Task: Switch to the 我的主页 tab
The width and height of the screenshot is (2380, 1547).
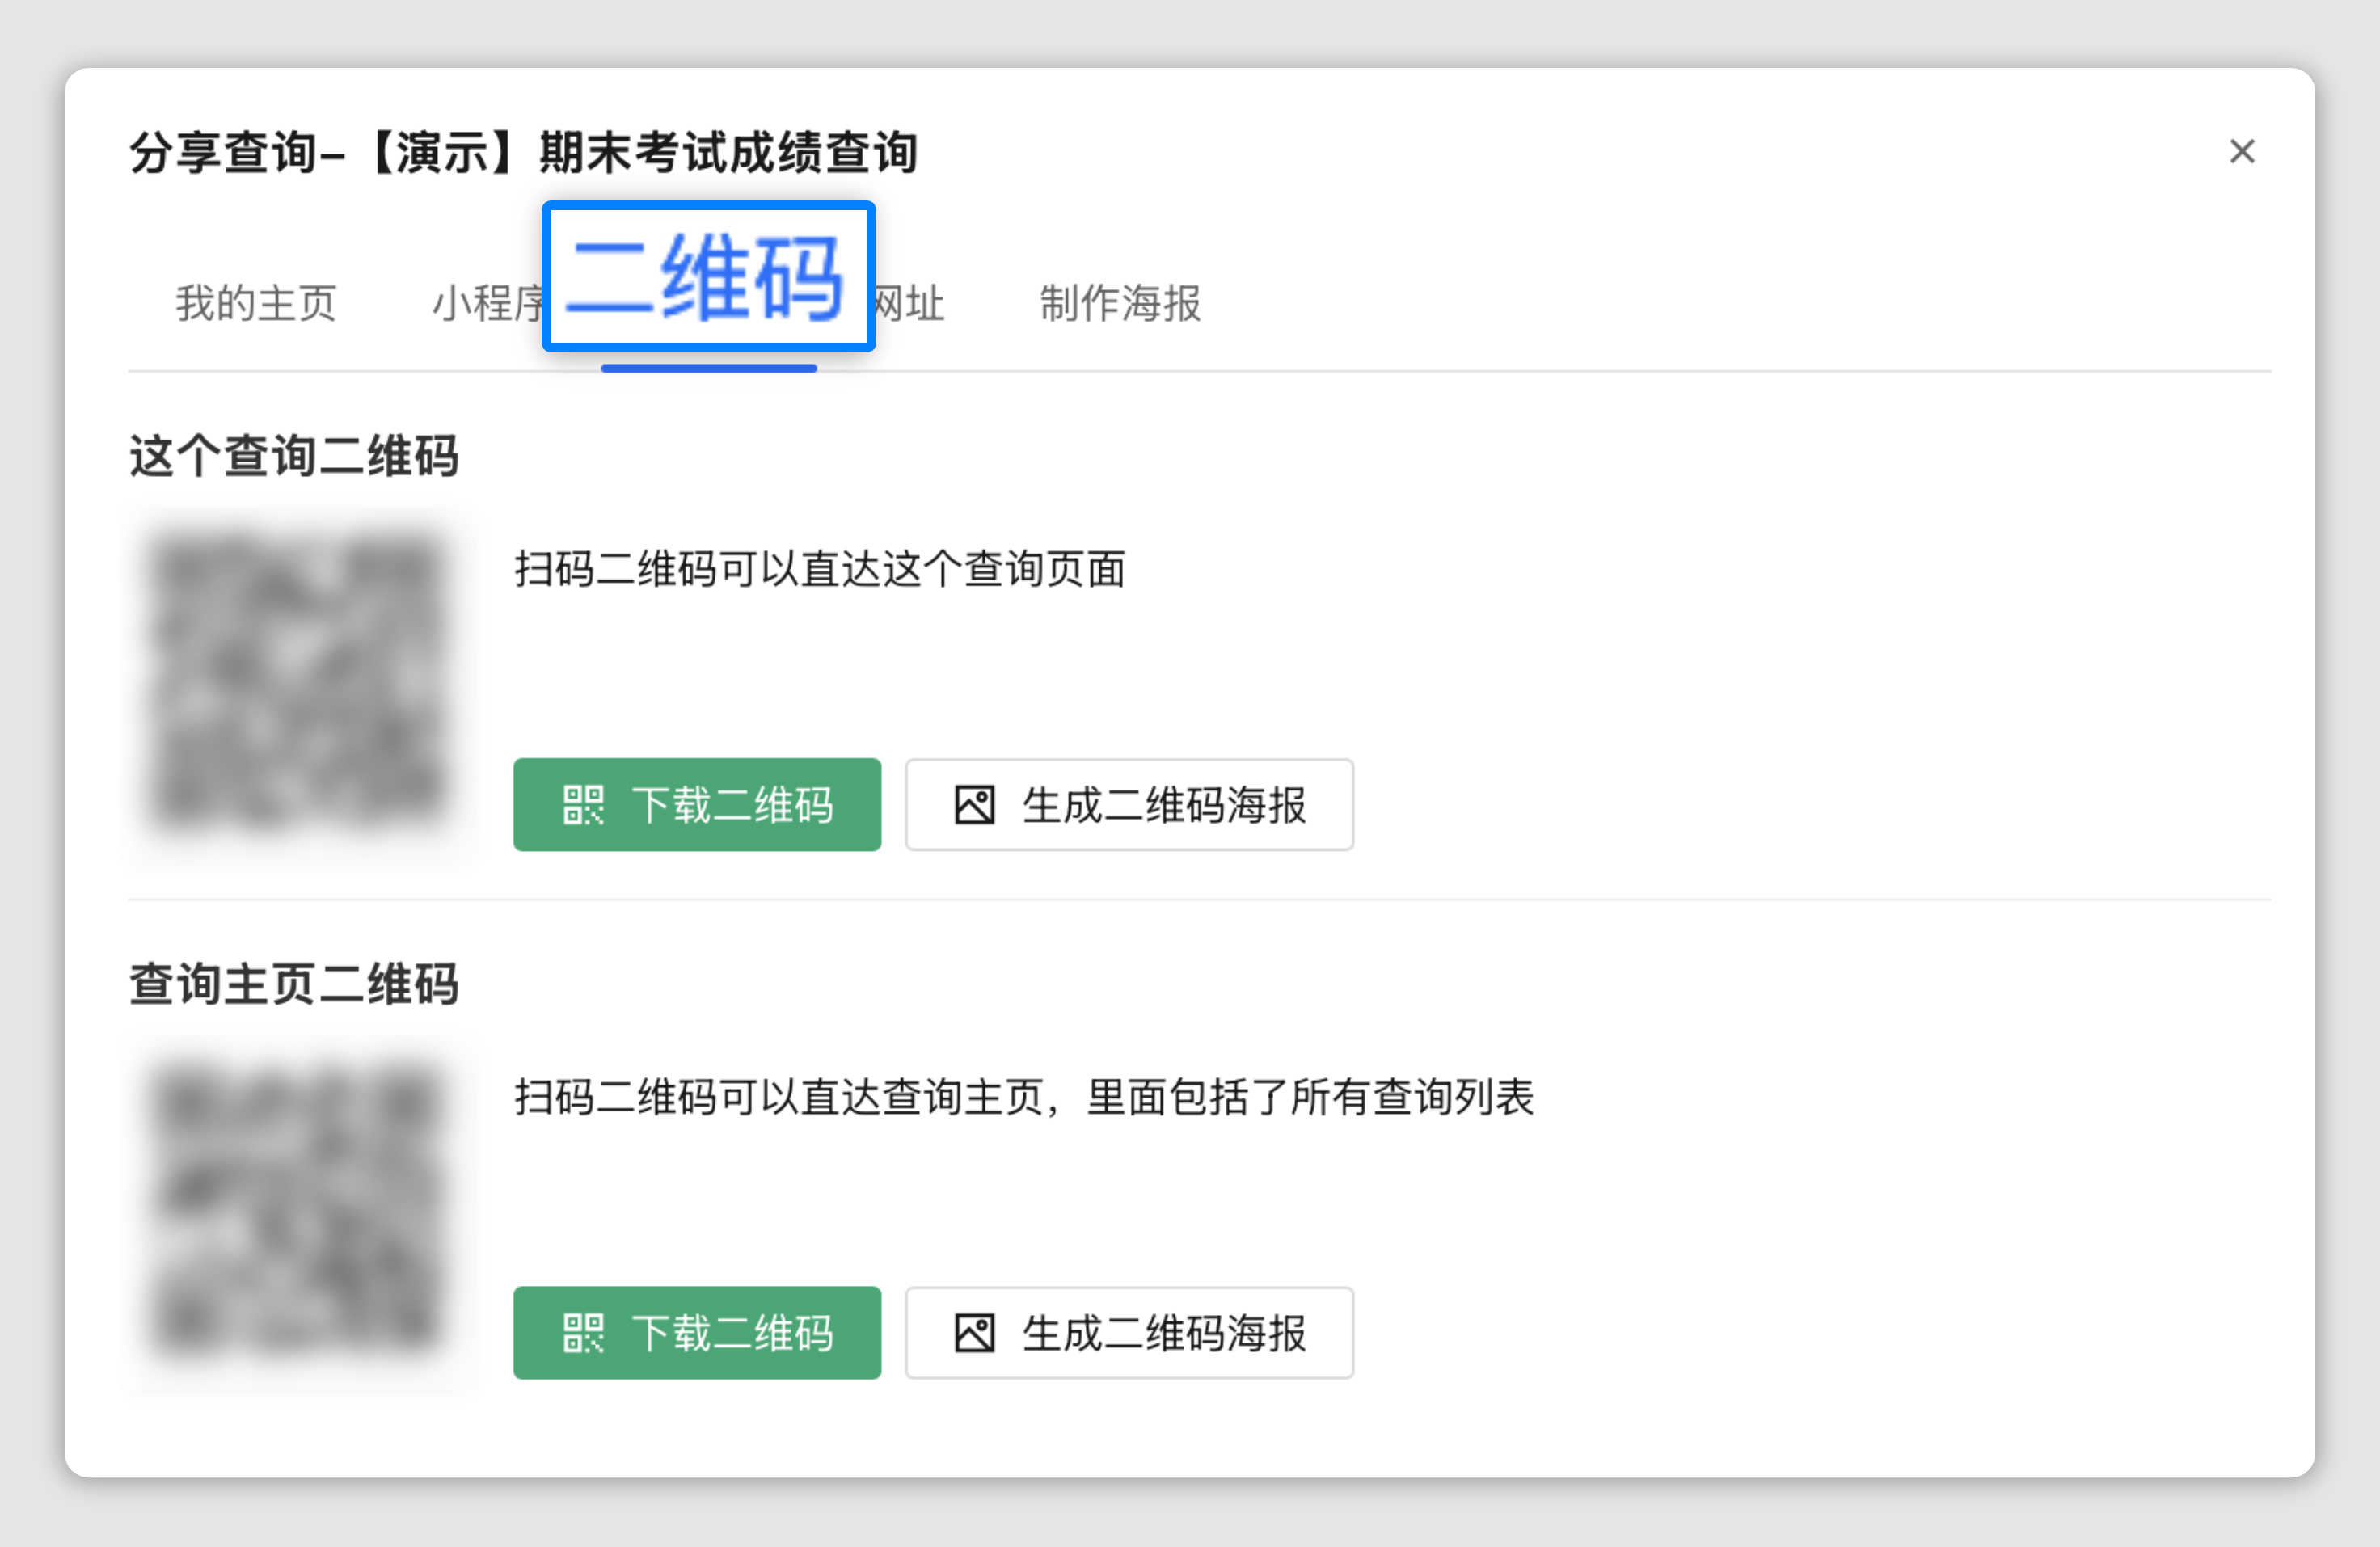Action: click(x=256, y=303)
